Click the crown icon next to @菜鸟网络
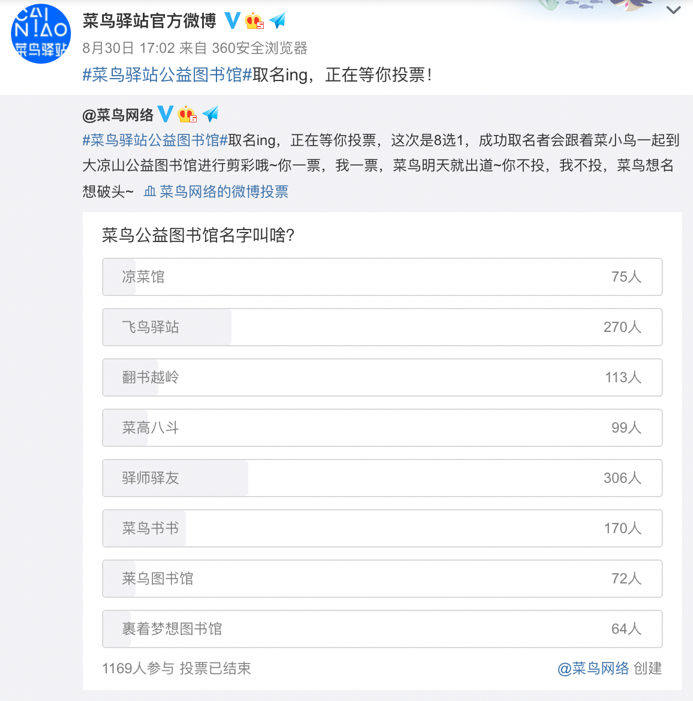693x701 pixels. [188, 114]
